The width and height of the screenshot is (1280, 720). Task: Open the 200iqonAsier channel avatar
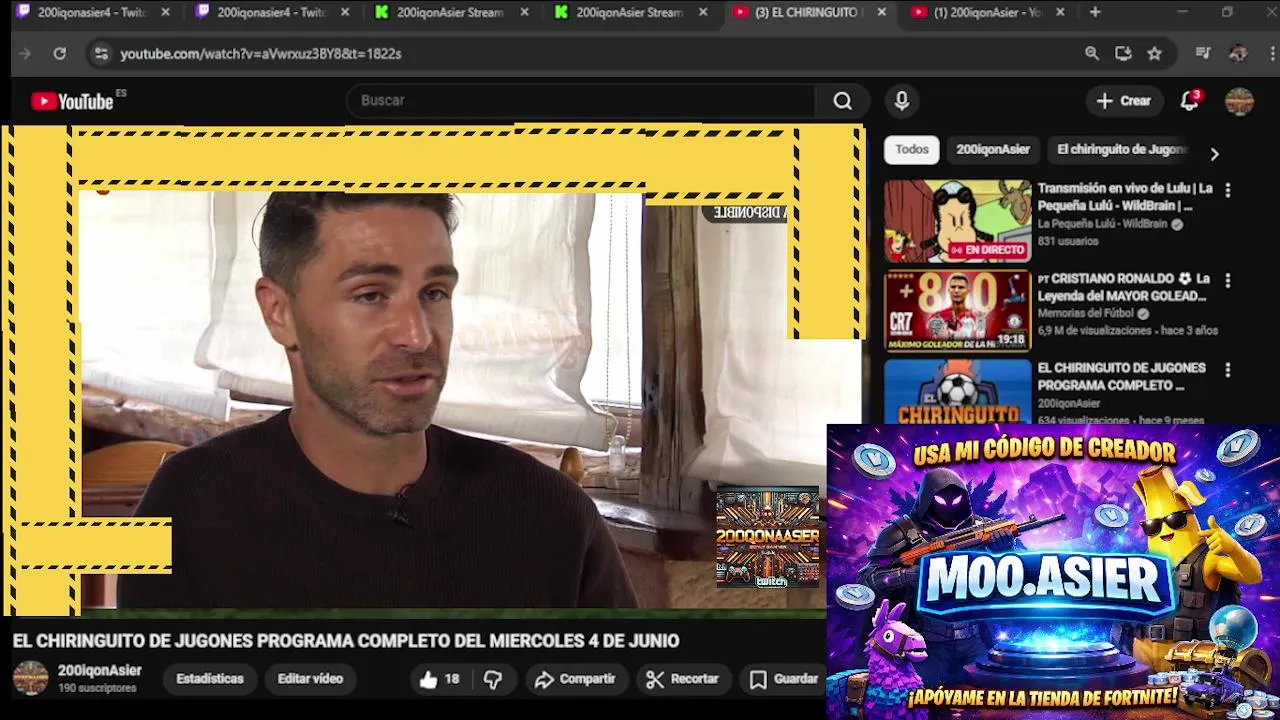(x=30, y=678)
